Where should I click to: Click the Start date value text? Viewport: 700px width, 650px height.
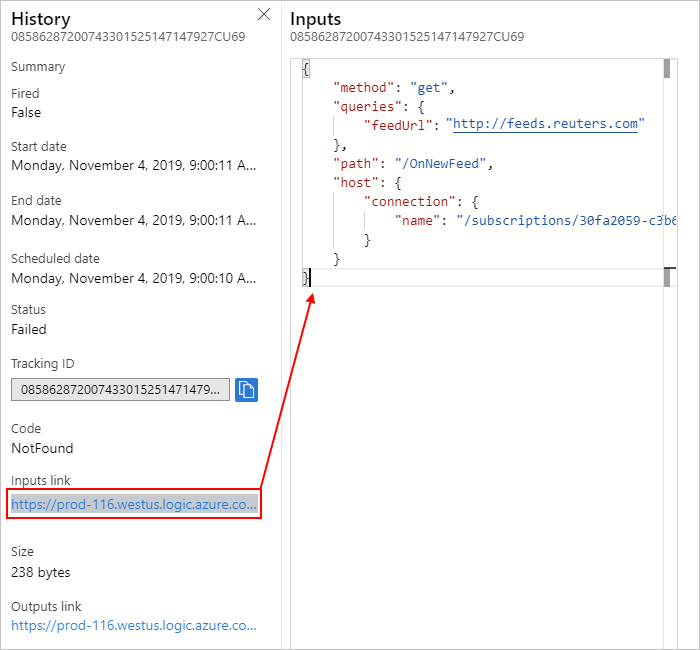pyautogui.click(x=133, y=165)
